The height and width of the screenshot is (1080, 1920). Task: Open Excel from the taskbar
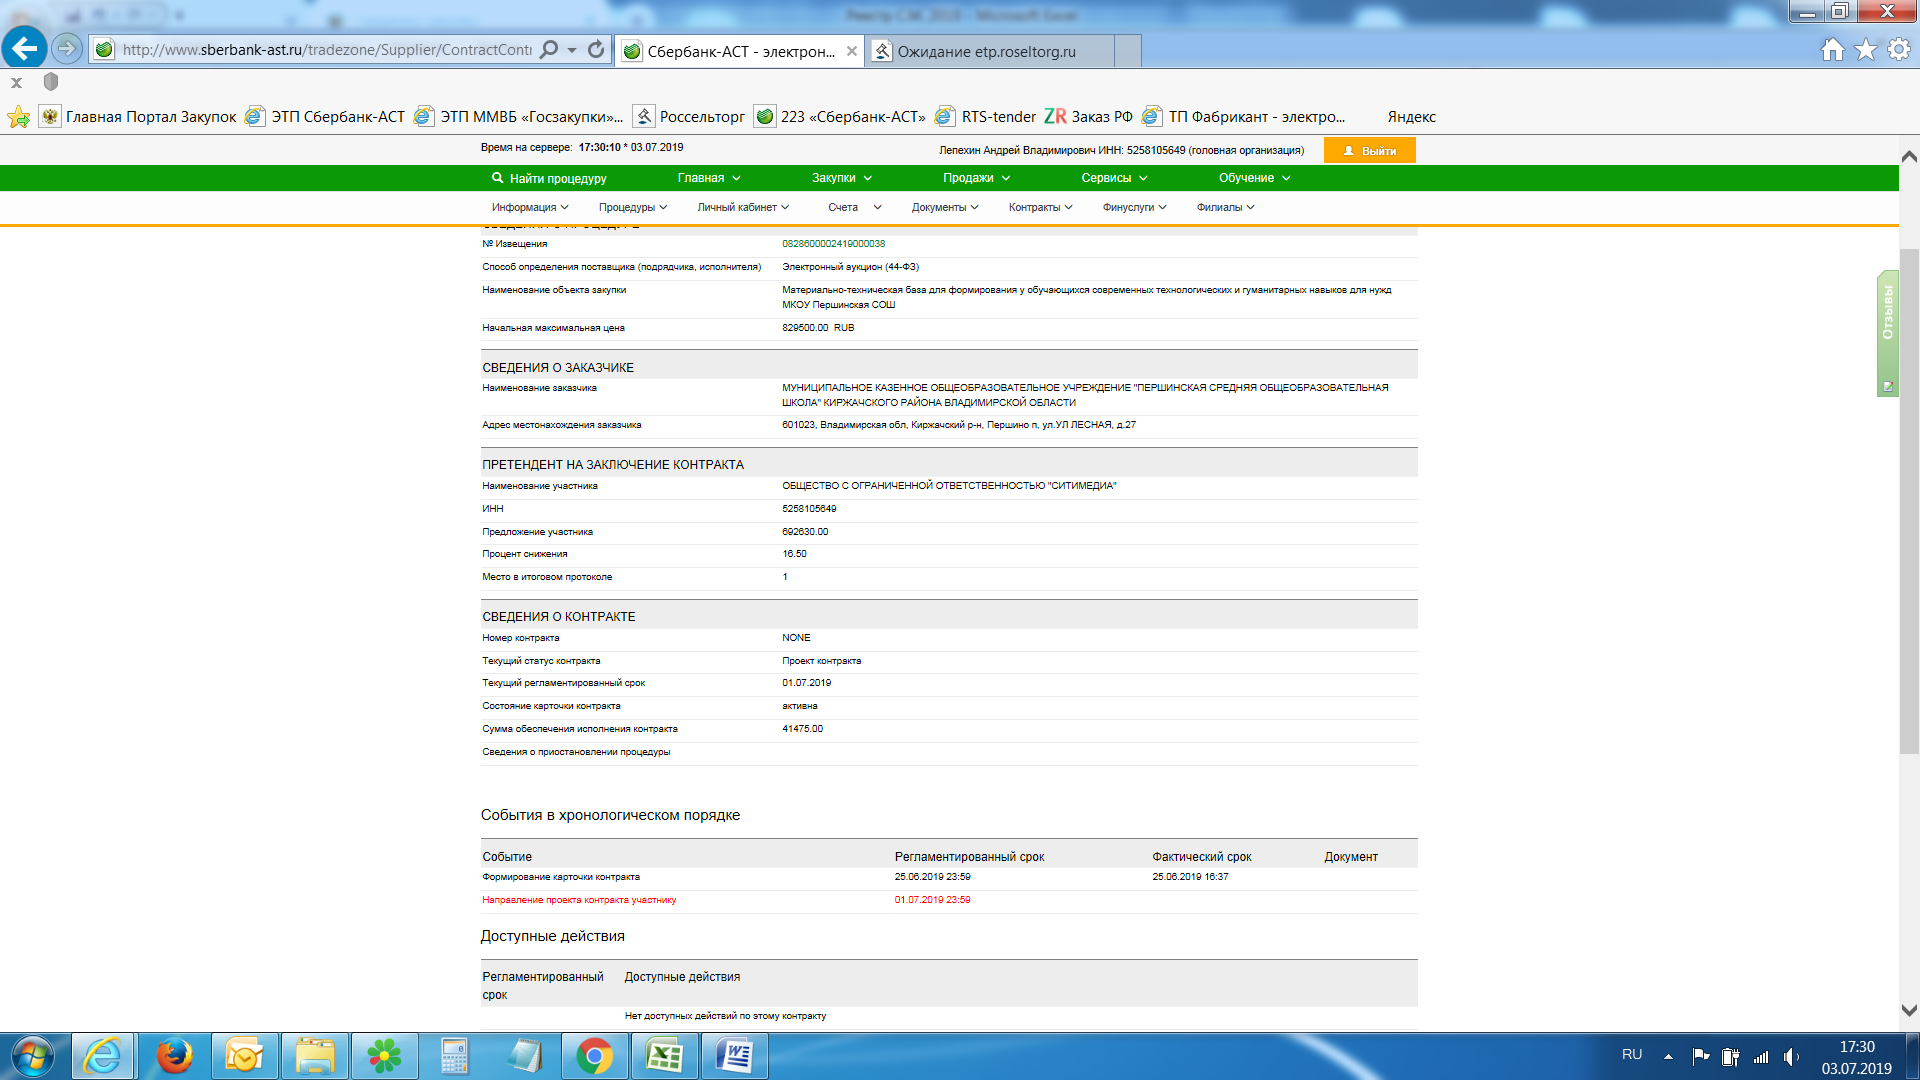[664, 1056]
